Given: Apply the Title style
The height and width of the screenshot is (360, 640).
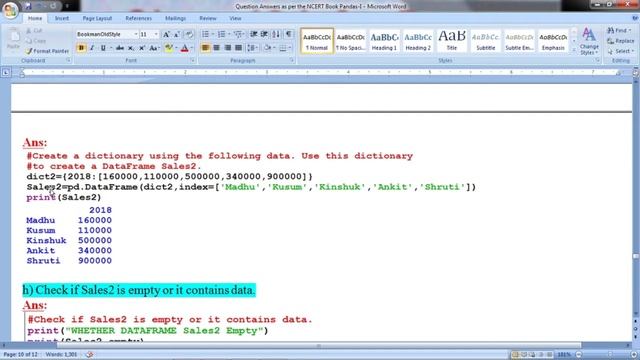Looking at the screenshot, I should pos(452,40).
